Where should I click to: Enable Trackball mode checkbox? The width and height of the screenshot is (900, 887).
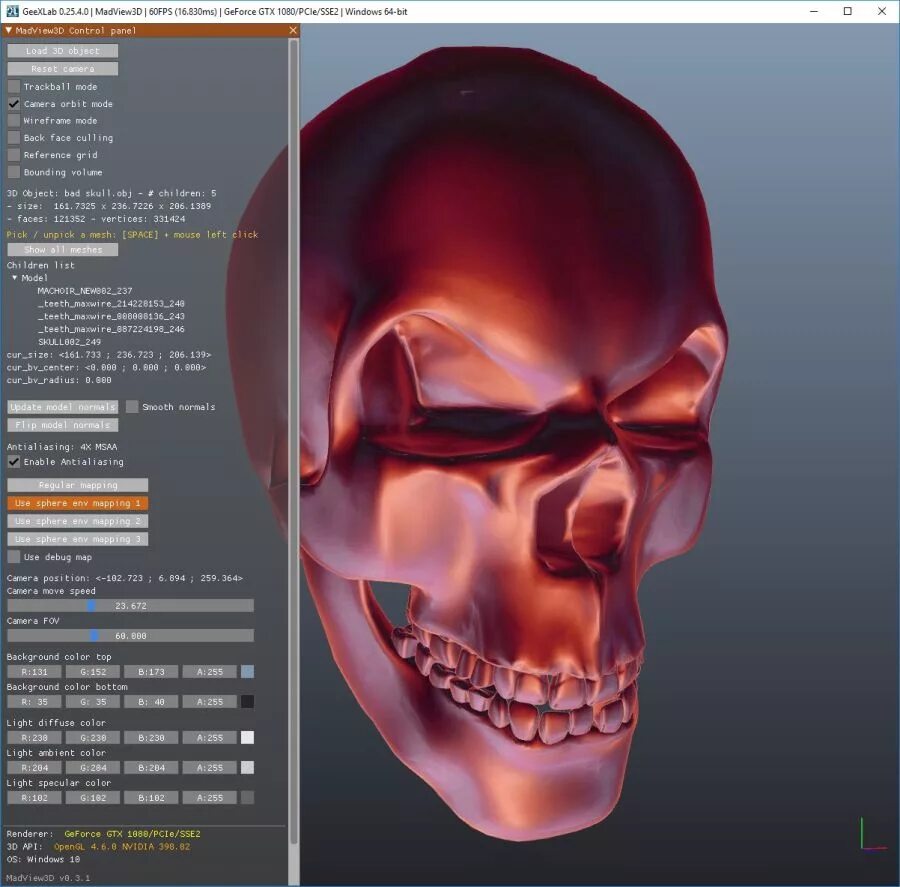[x=14, y=87]
